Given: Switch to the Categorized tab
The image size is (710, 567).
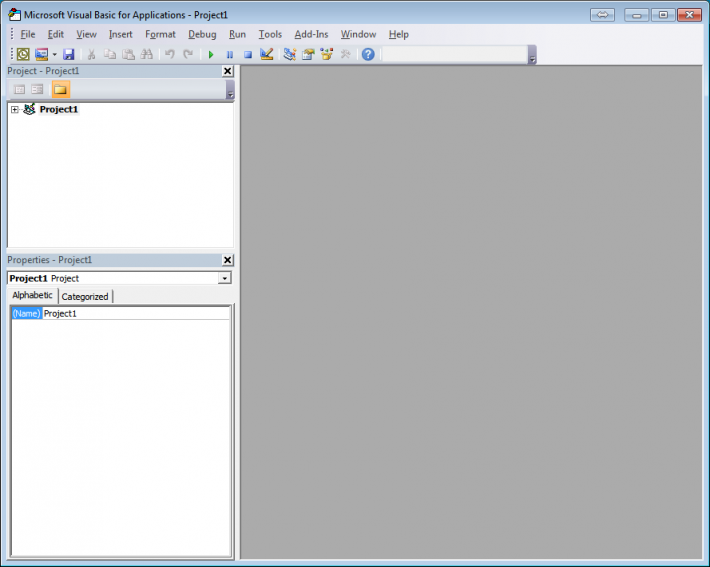Looking at the screenshot, I should coord(85,297).
